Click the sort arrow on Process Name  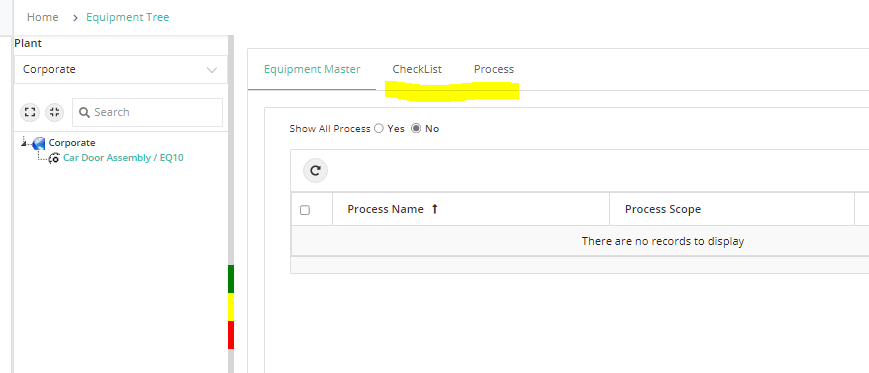(x=434, y=209)
